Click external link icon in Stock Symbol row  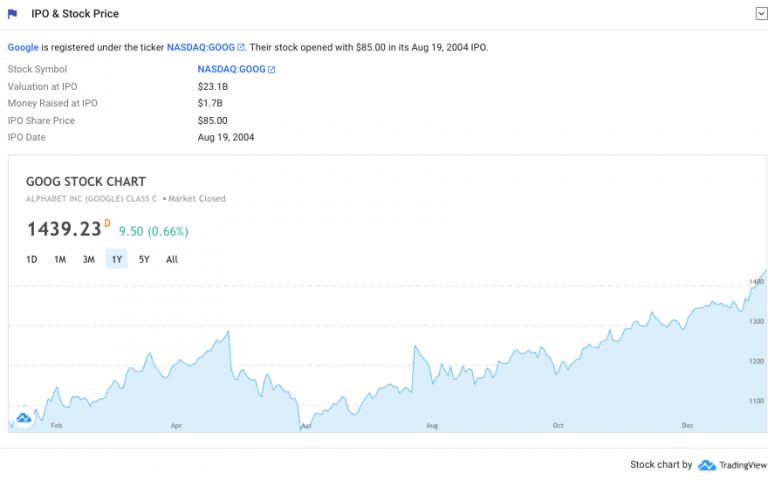[x=272, y=69]
